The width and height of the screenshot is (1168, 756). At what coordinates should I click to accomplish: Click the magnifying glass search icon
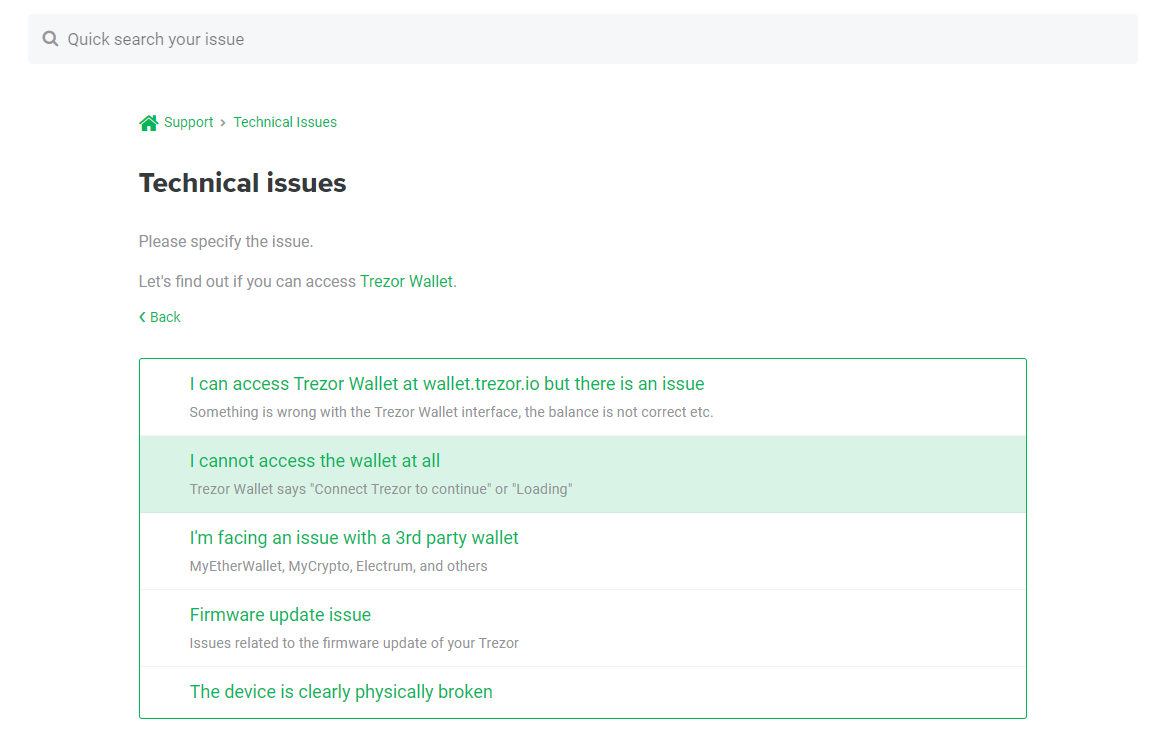(x=50, y=39)
